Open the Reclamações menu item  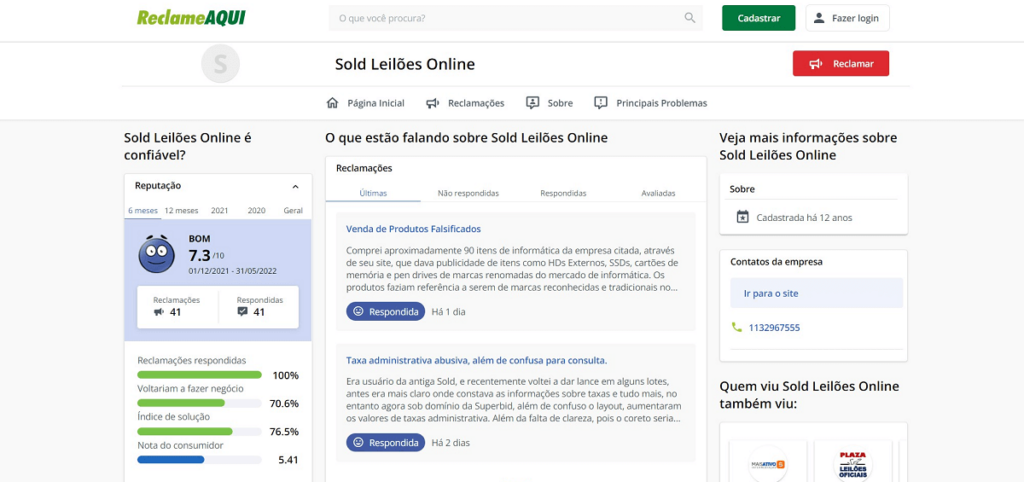click(x=465, y=103)
